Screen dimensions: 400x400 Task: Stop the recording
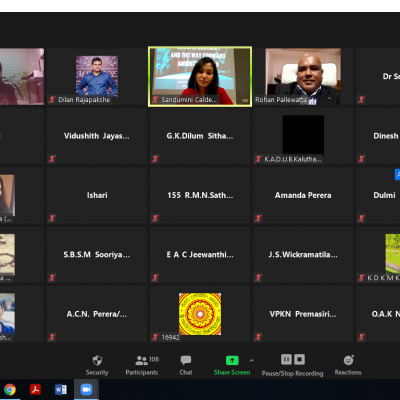299,359
